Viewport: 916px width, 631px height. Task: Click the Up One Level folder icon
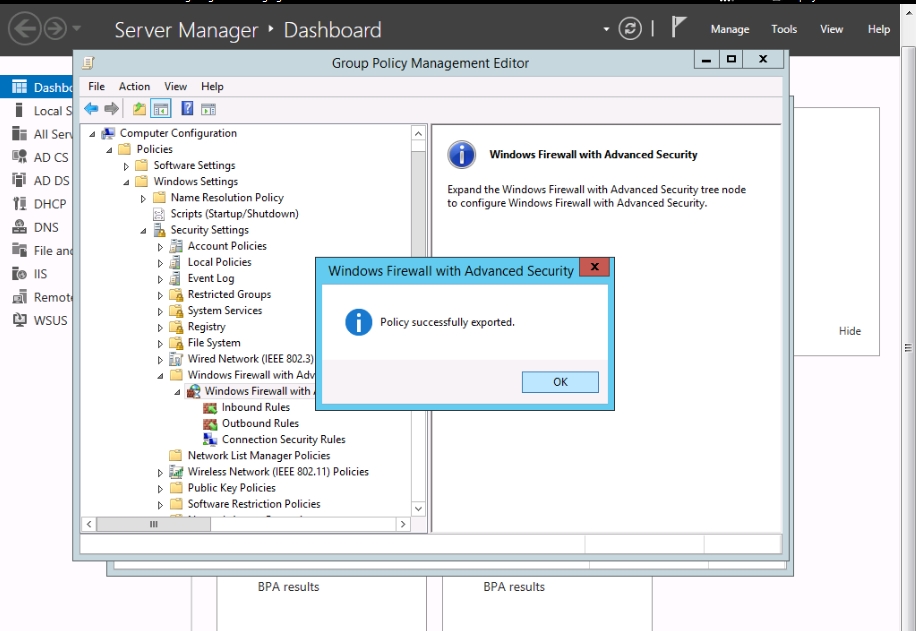pyautogui.click(x=139, y=109)
